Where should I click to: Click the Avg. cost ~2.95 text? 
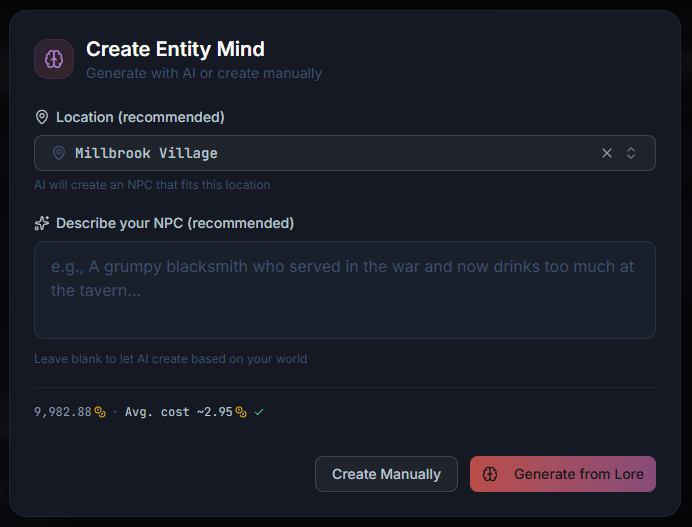[179, 412]
